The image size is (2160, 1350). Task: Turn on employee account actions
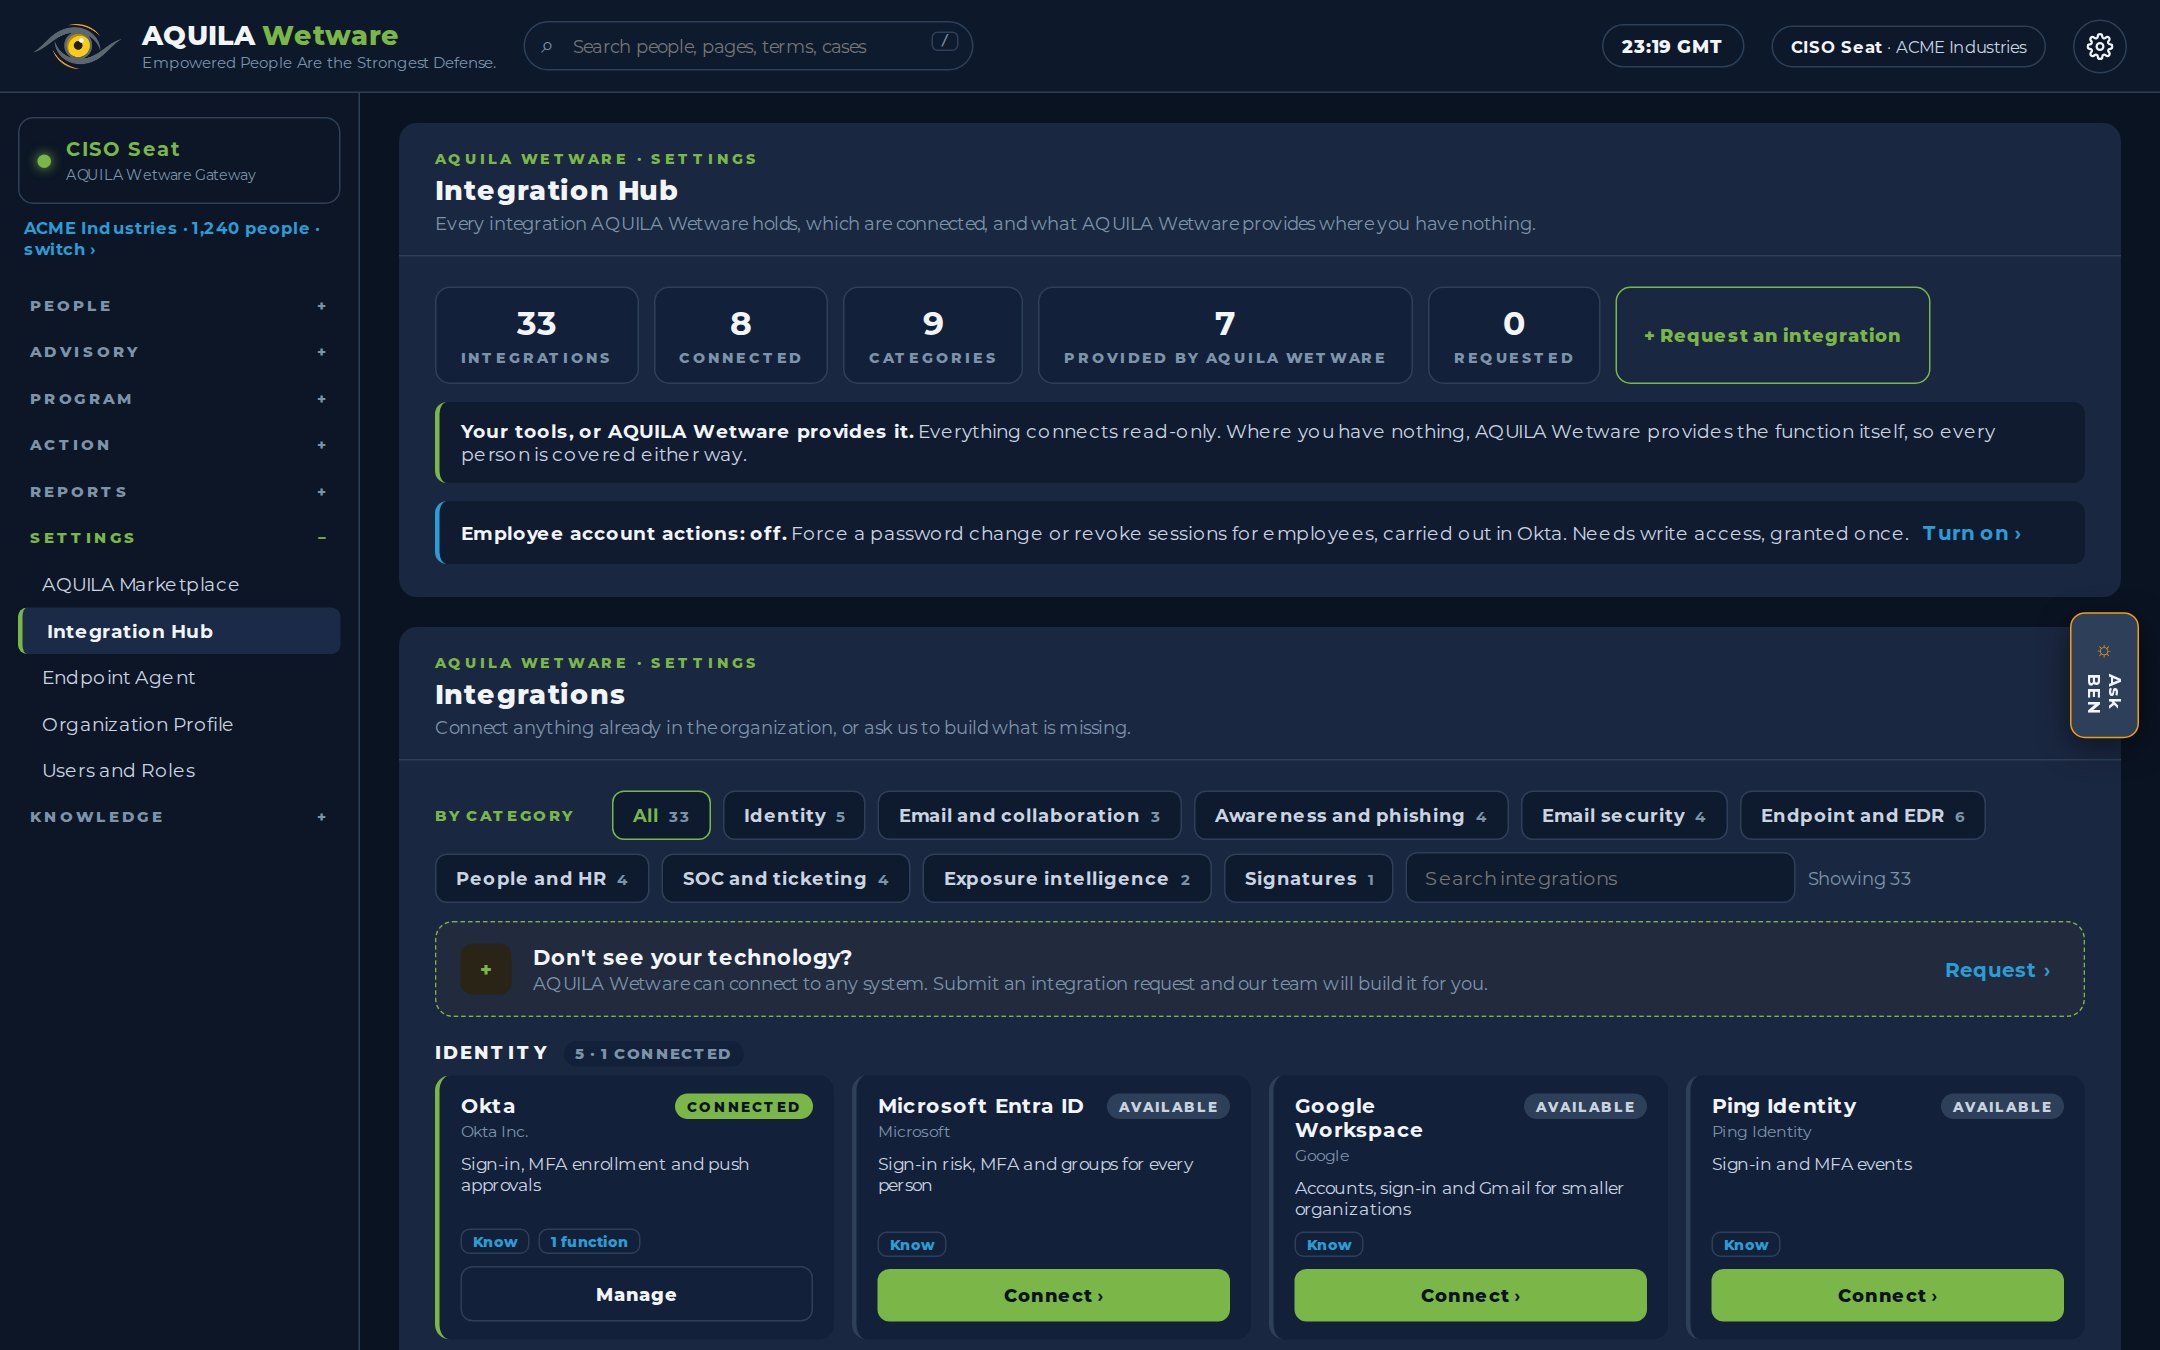pyautogui.click(x=1971, y=533)
